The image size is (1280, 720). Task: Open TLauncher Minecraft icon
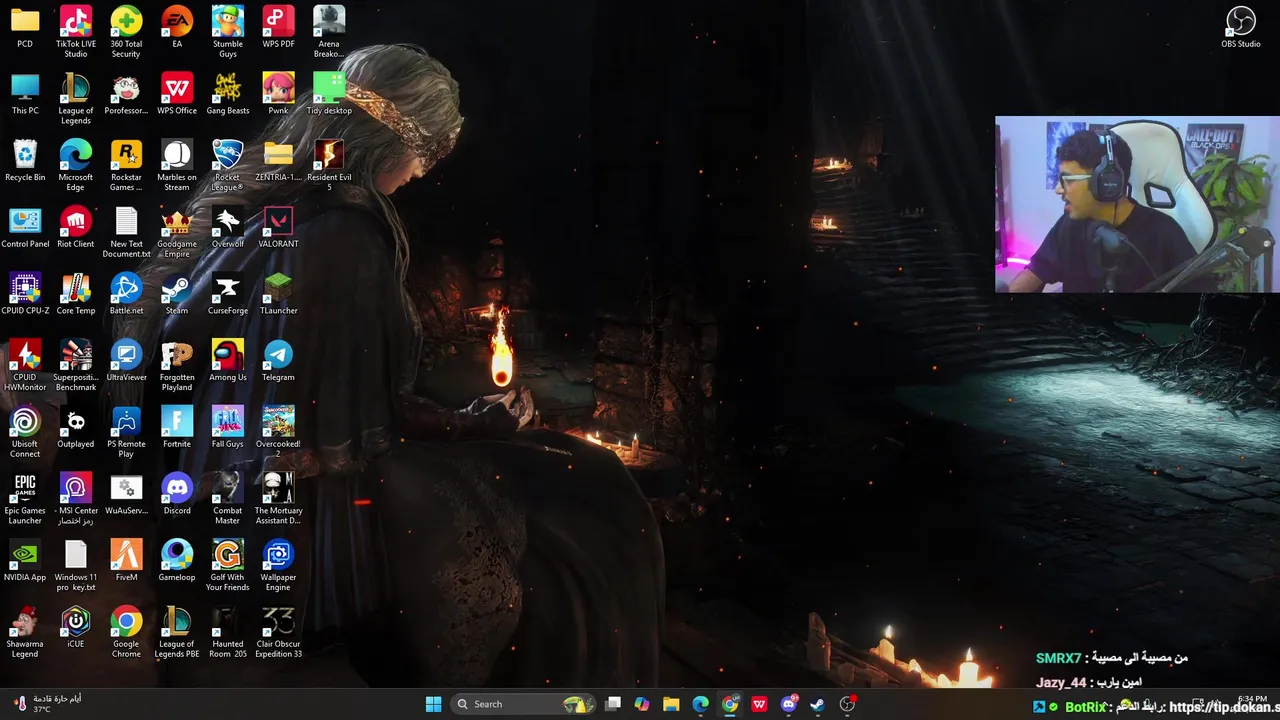coord(278,294)
